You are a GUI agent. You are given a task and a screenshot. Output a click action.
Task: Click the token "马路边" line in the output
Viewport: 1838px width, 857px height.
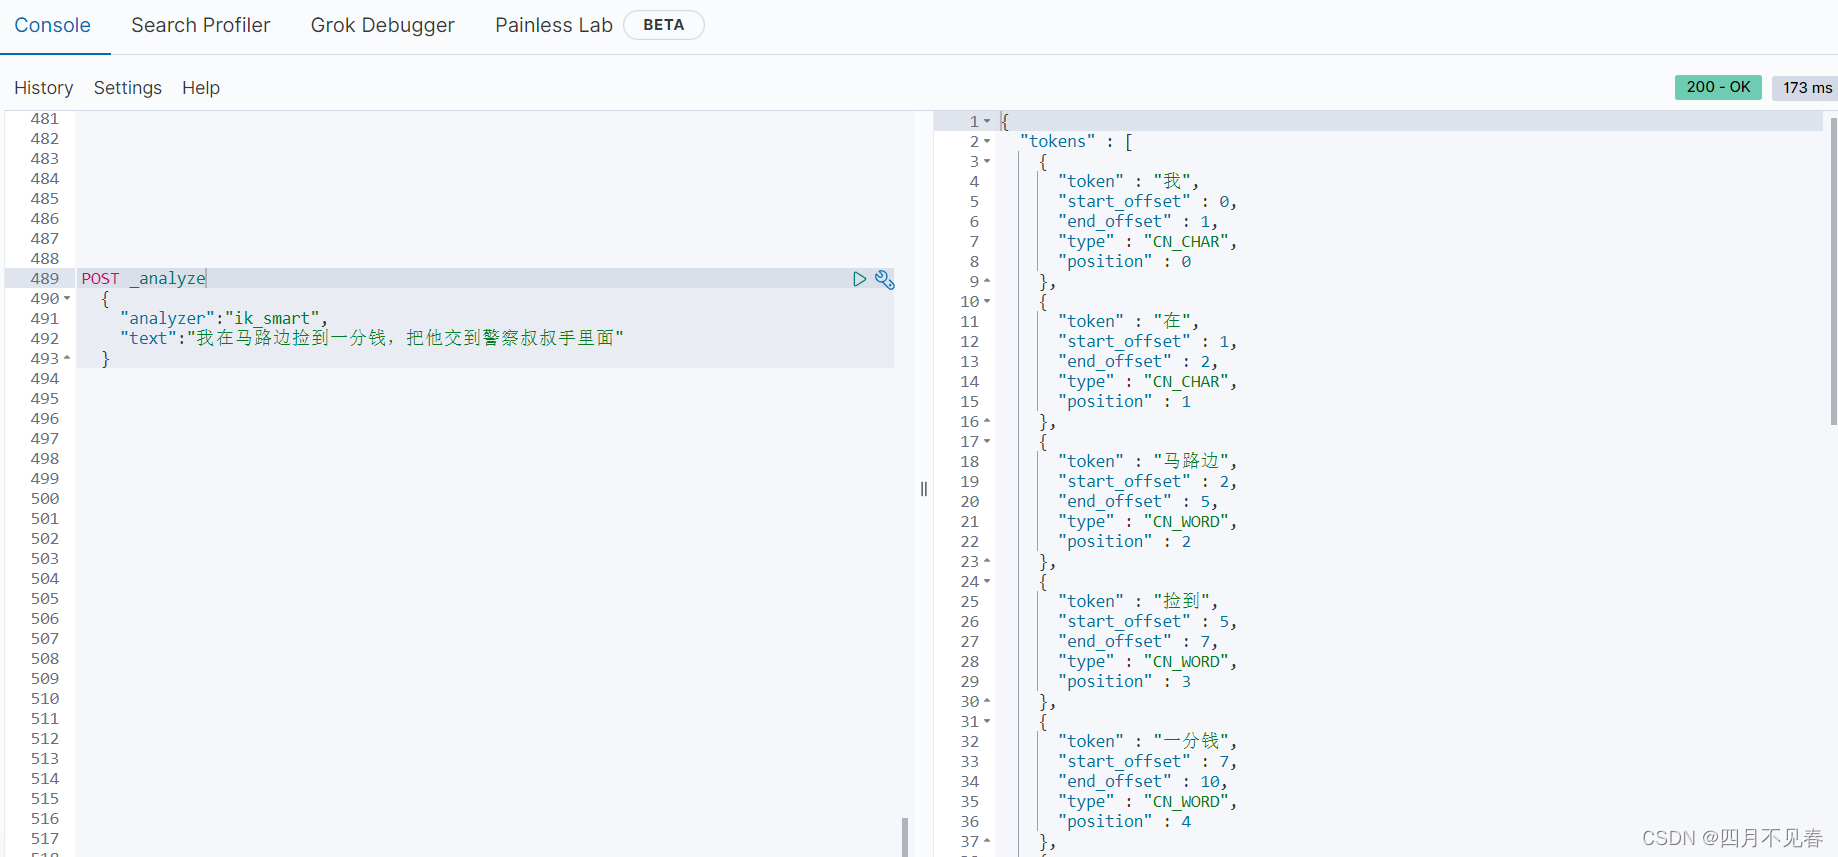[x=1147, y=461]
